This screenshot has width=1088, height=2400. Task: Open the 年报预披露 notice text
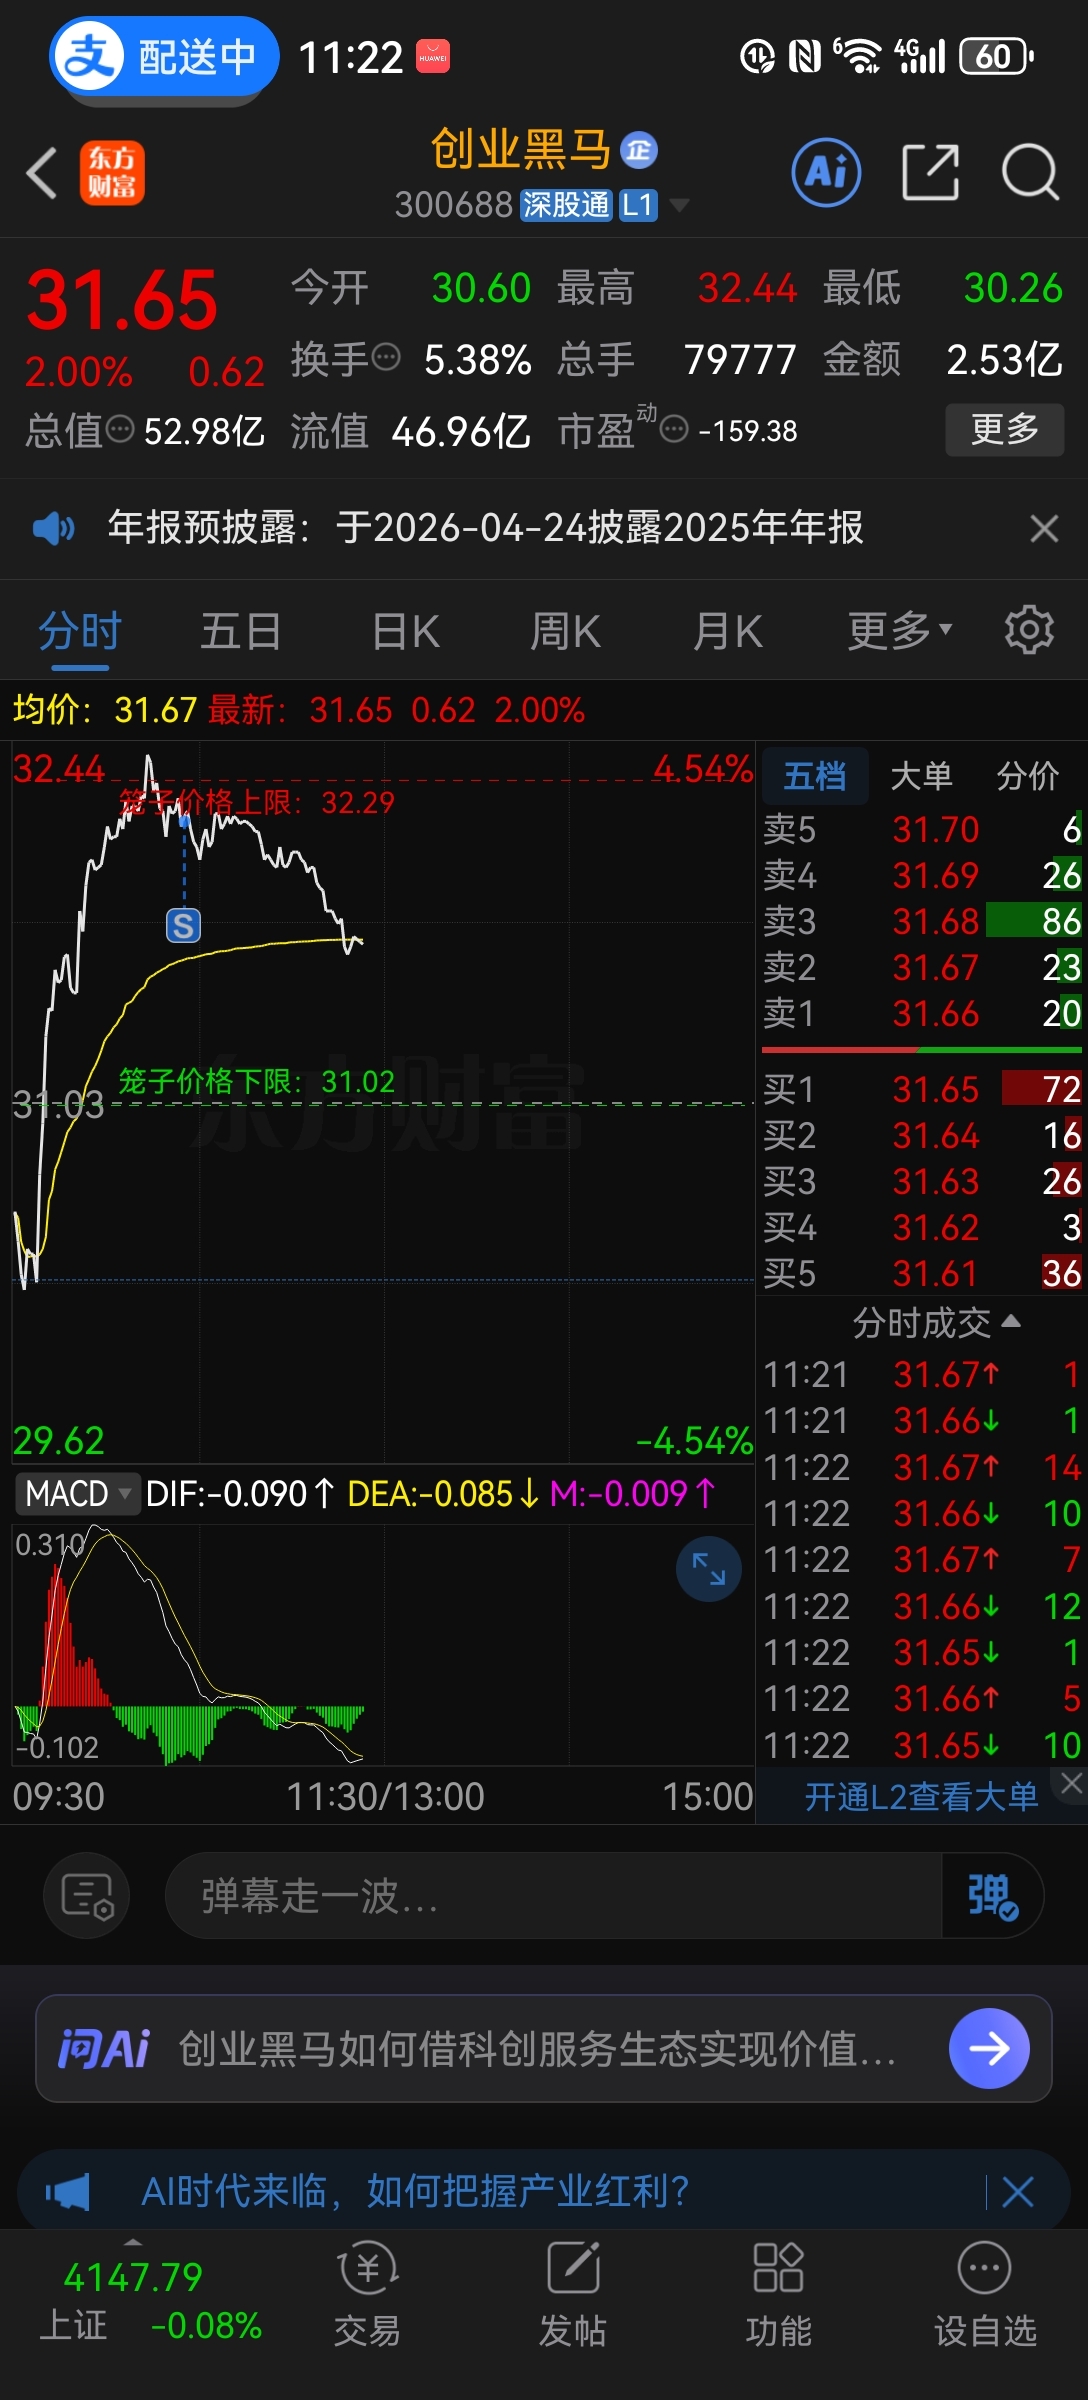click(x=485, y=527)
